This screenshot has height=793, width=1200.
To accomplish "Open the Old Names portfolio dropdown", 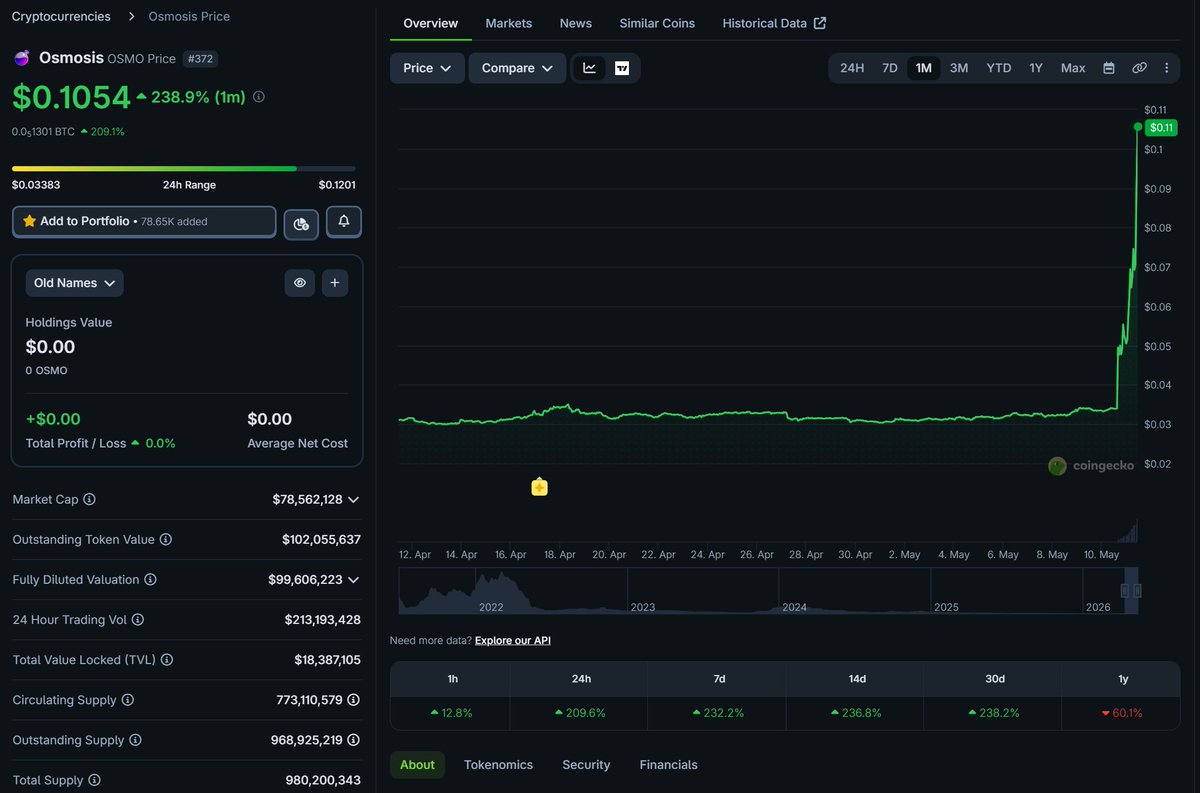I will tap(75, 283).
